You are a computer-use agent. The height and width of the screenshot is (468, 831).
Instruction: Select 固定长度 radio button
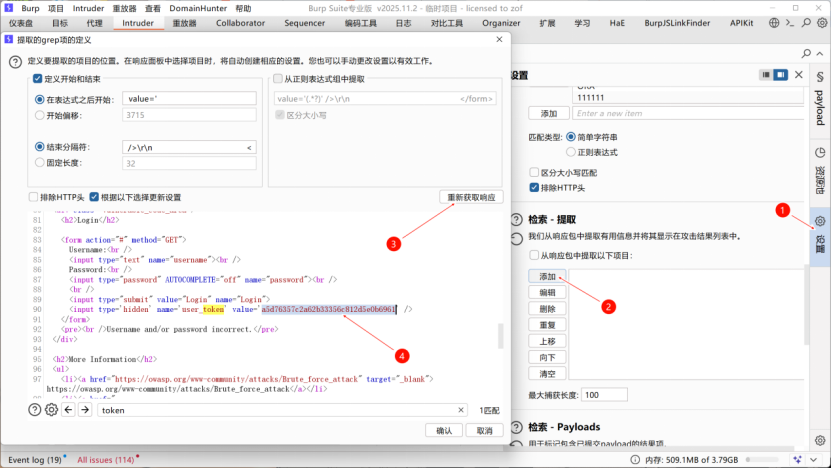point(40,163)
